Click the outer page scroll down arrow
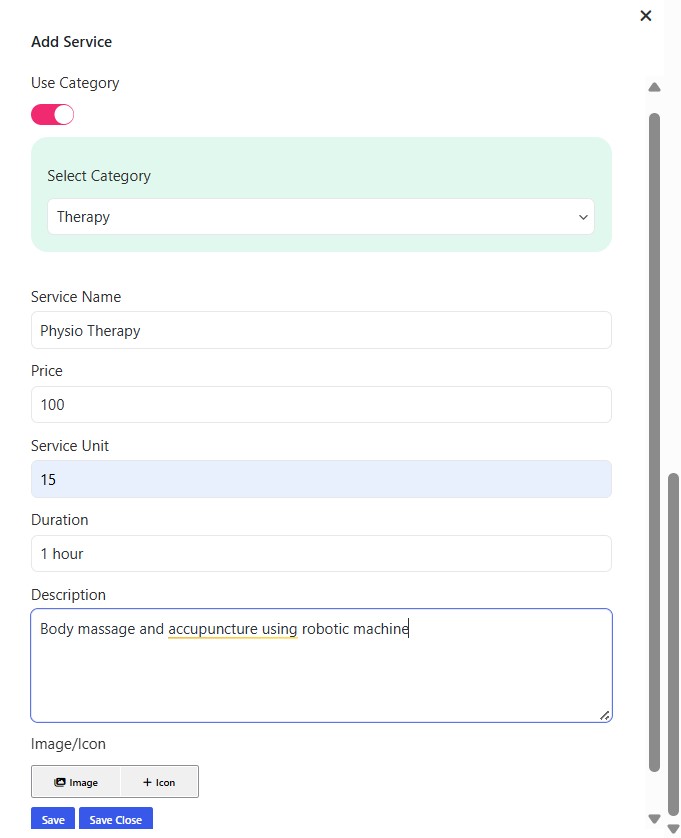 tap(673, 829)
